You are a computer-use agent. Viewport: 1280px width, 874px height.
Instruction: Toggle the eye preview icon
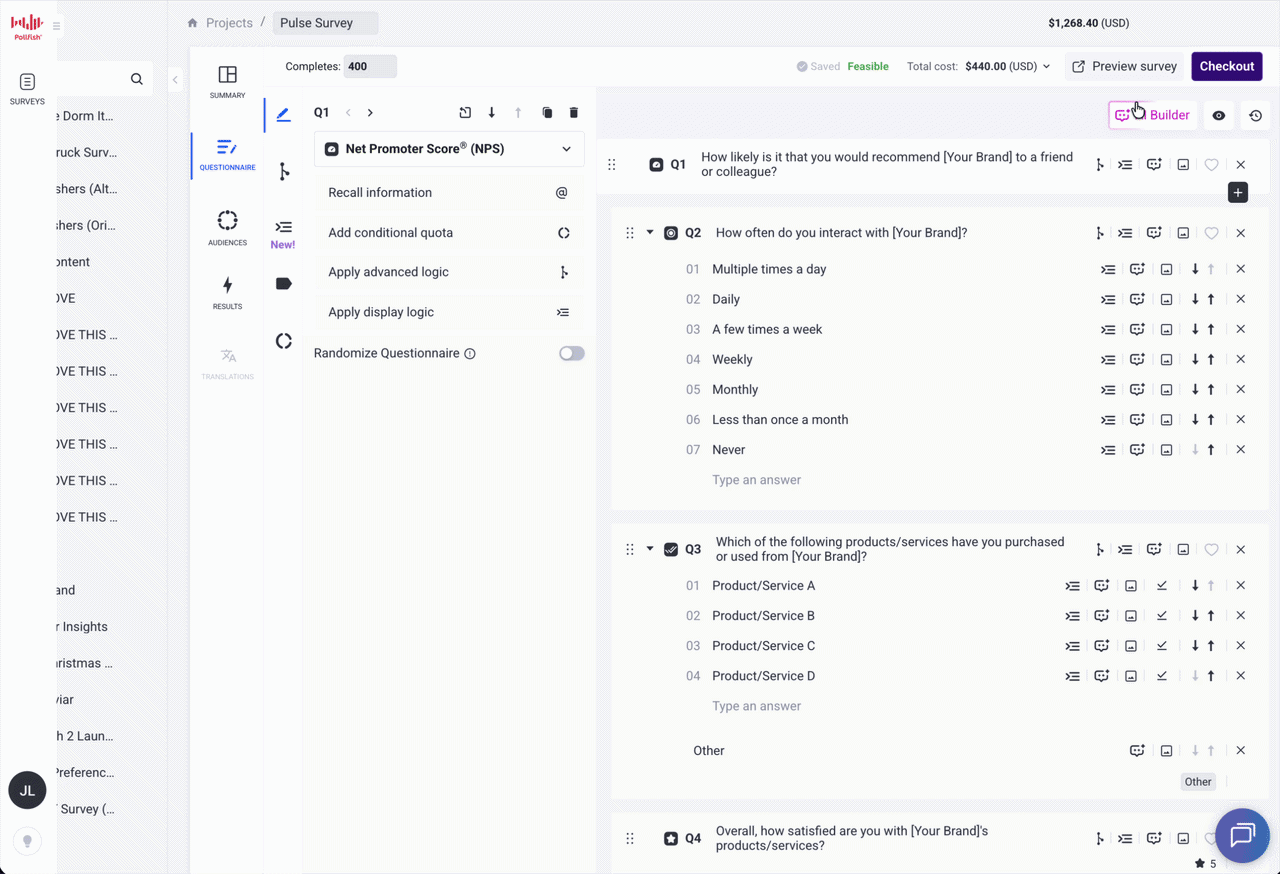(1219, 116)
